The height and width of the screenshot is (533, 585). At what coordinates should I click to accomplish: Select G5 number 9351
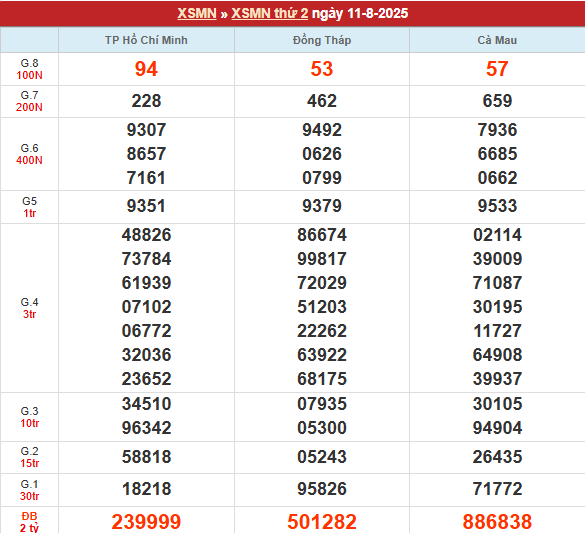[x=146, y=206]
